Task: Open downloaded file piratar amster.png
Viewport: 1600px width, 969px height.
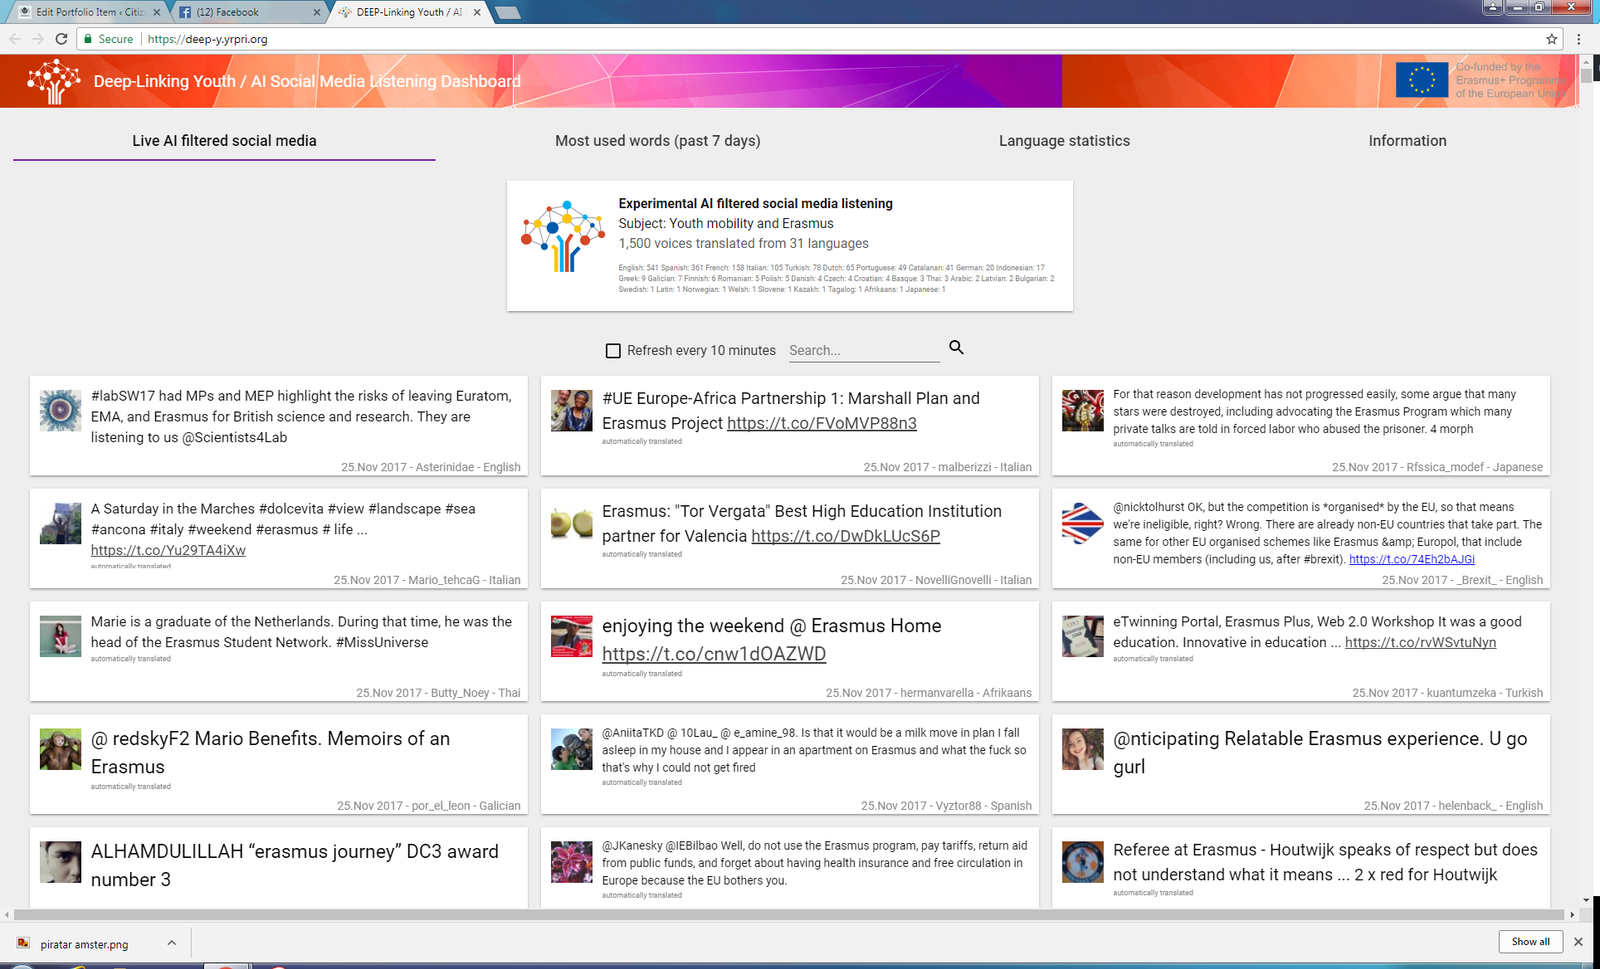Action: point(84,944)
